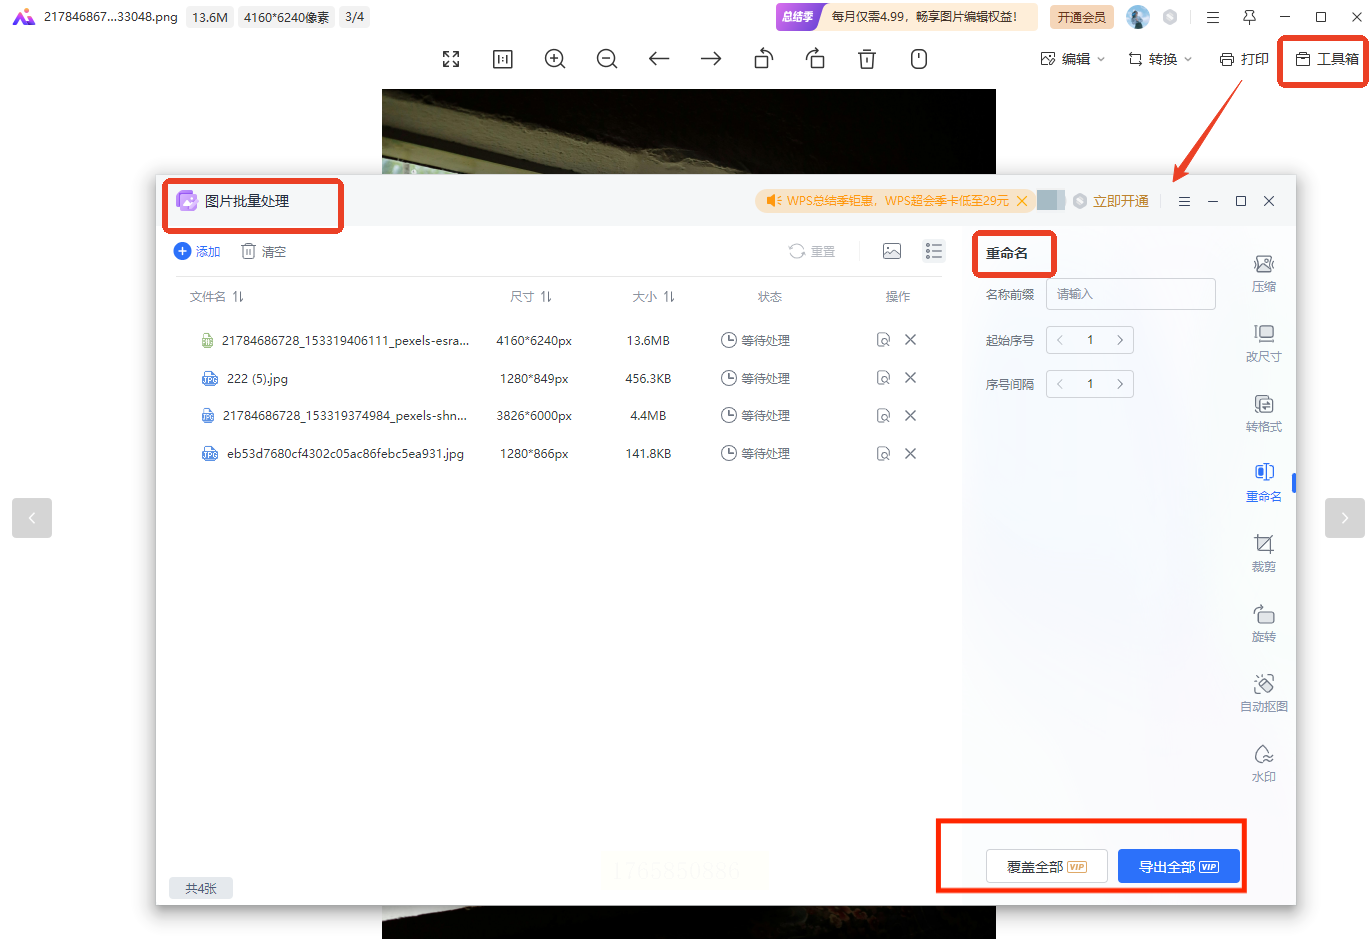
Task: Click the viewer's left-edge previous image arrow
Action: point(32,518)
